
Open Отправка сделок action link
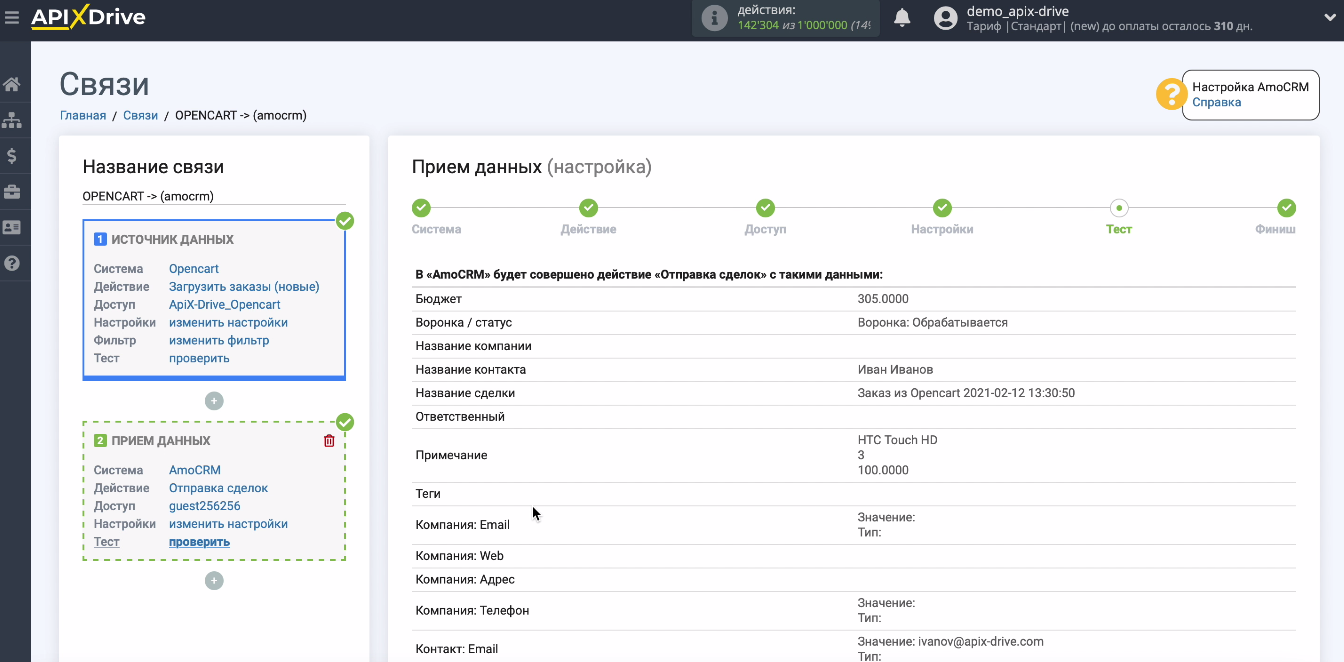click(x=218, y=488)
